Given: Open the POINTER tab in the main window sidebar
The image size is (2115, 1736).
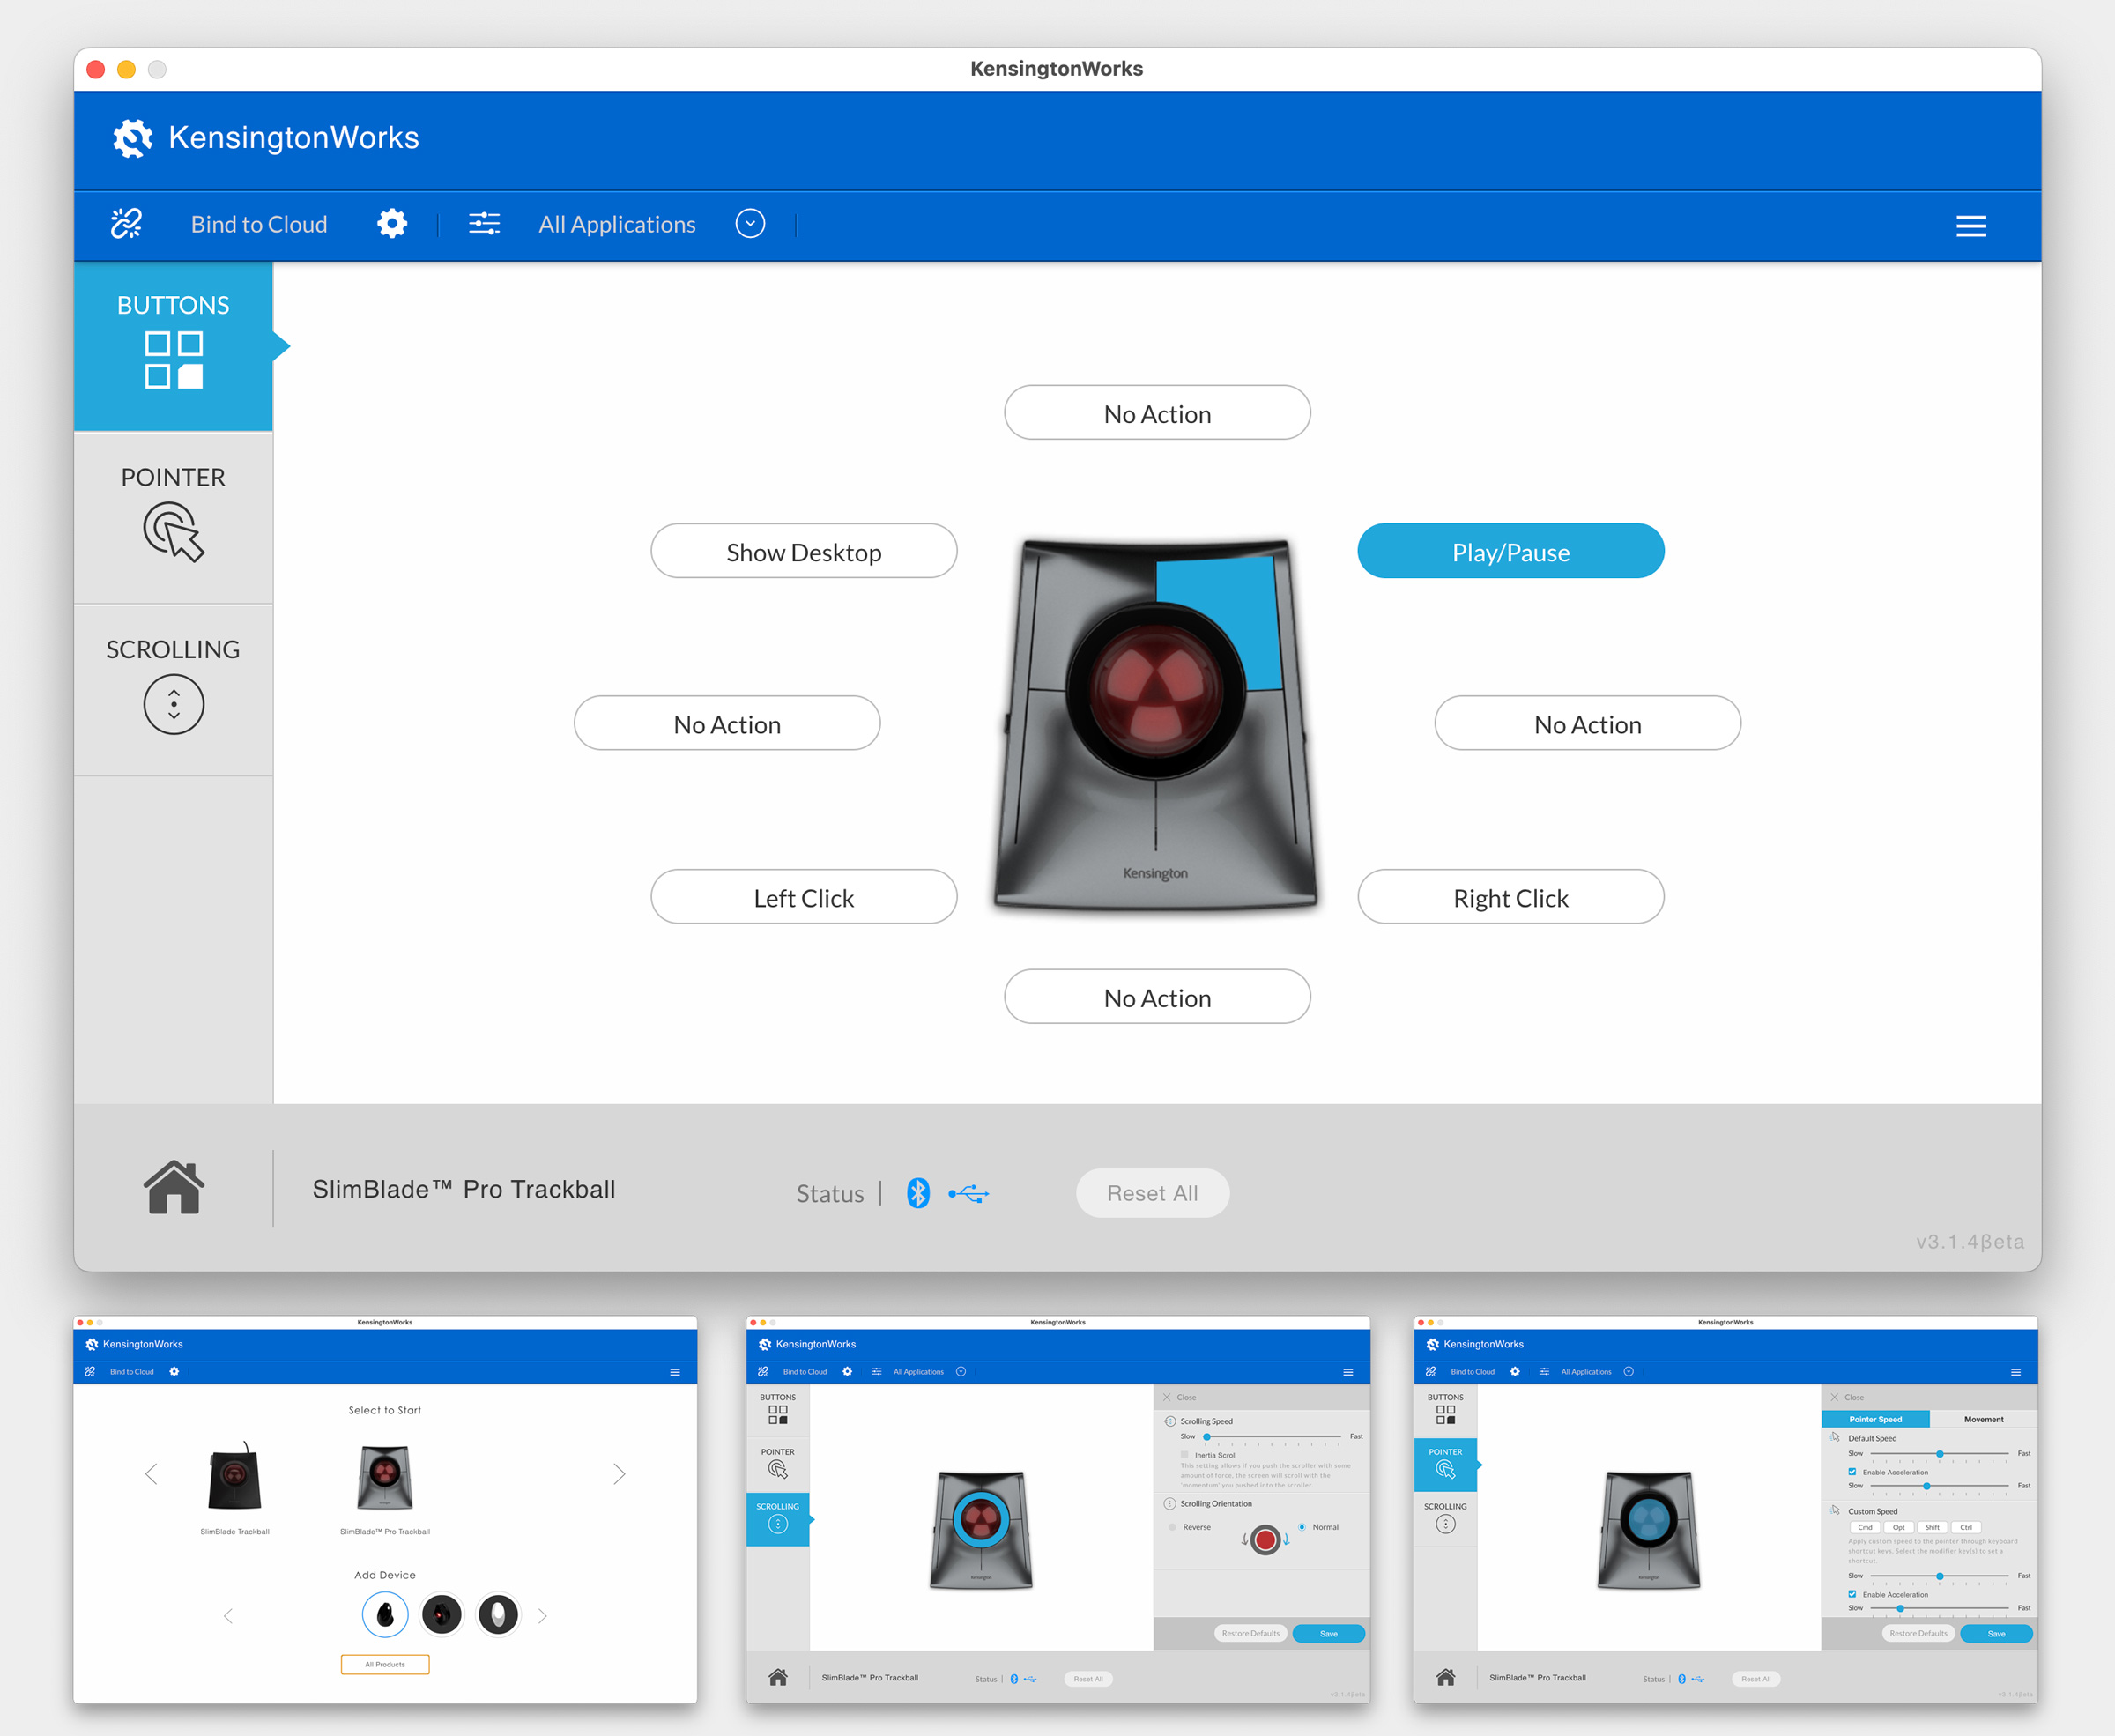Looking at the screenshot, I should click(173, 518).
